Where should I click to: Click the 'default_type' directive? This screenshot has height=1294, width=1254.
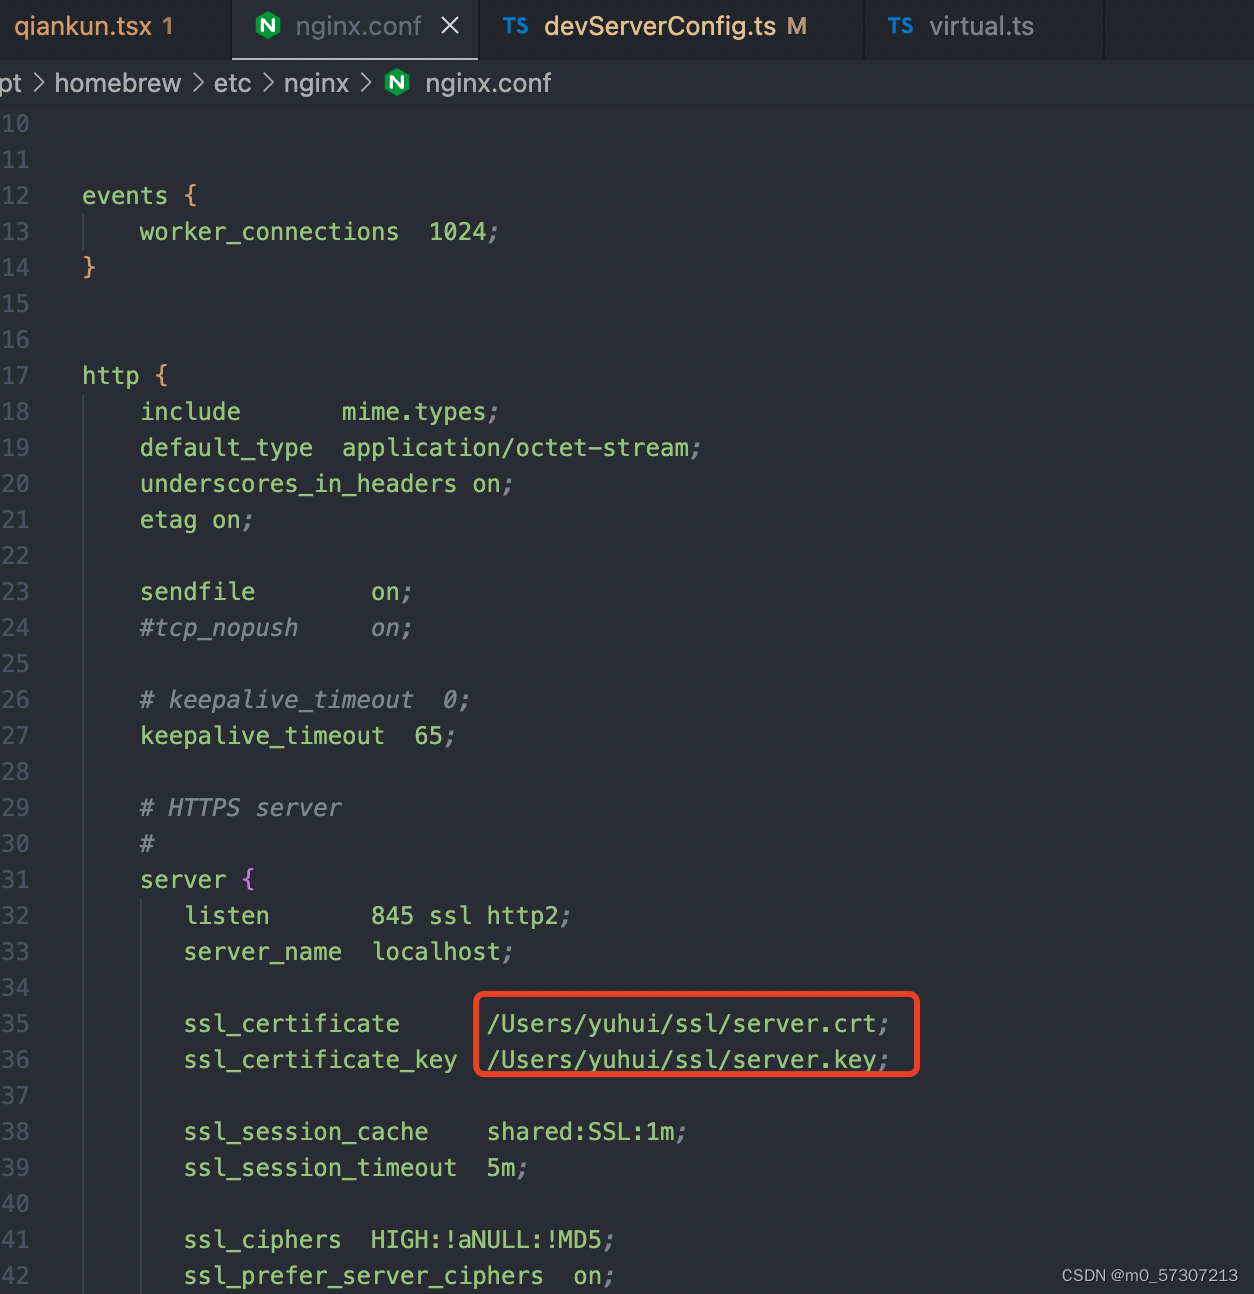(226, 448)
